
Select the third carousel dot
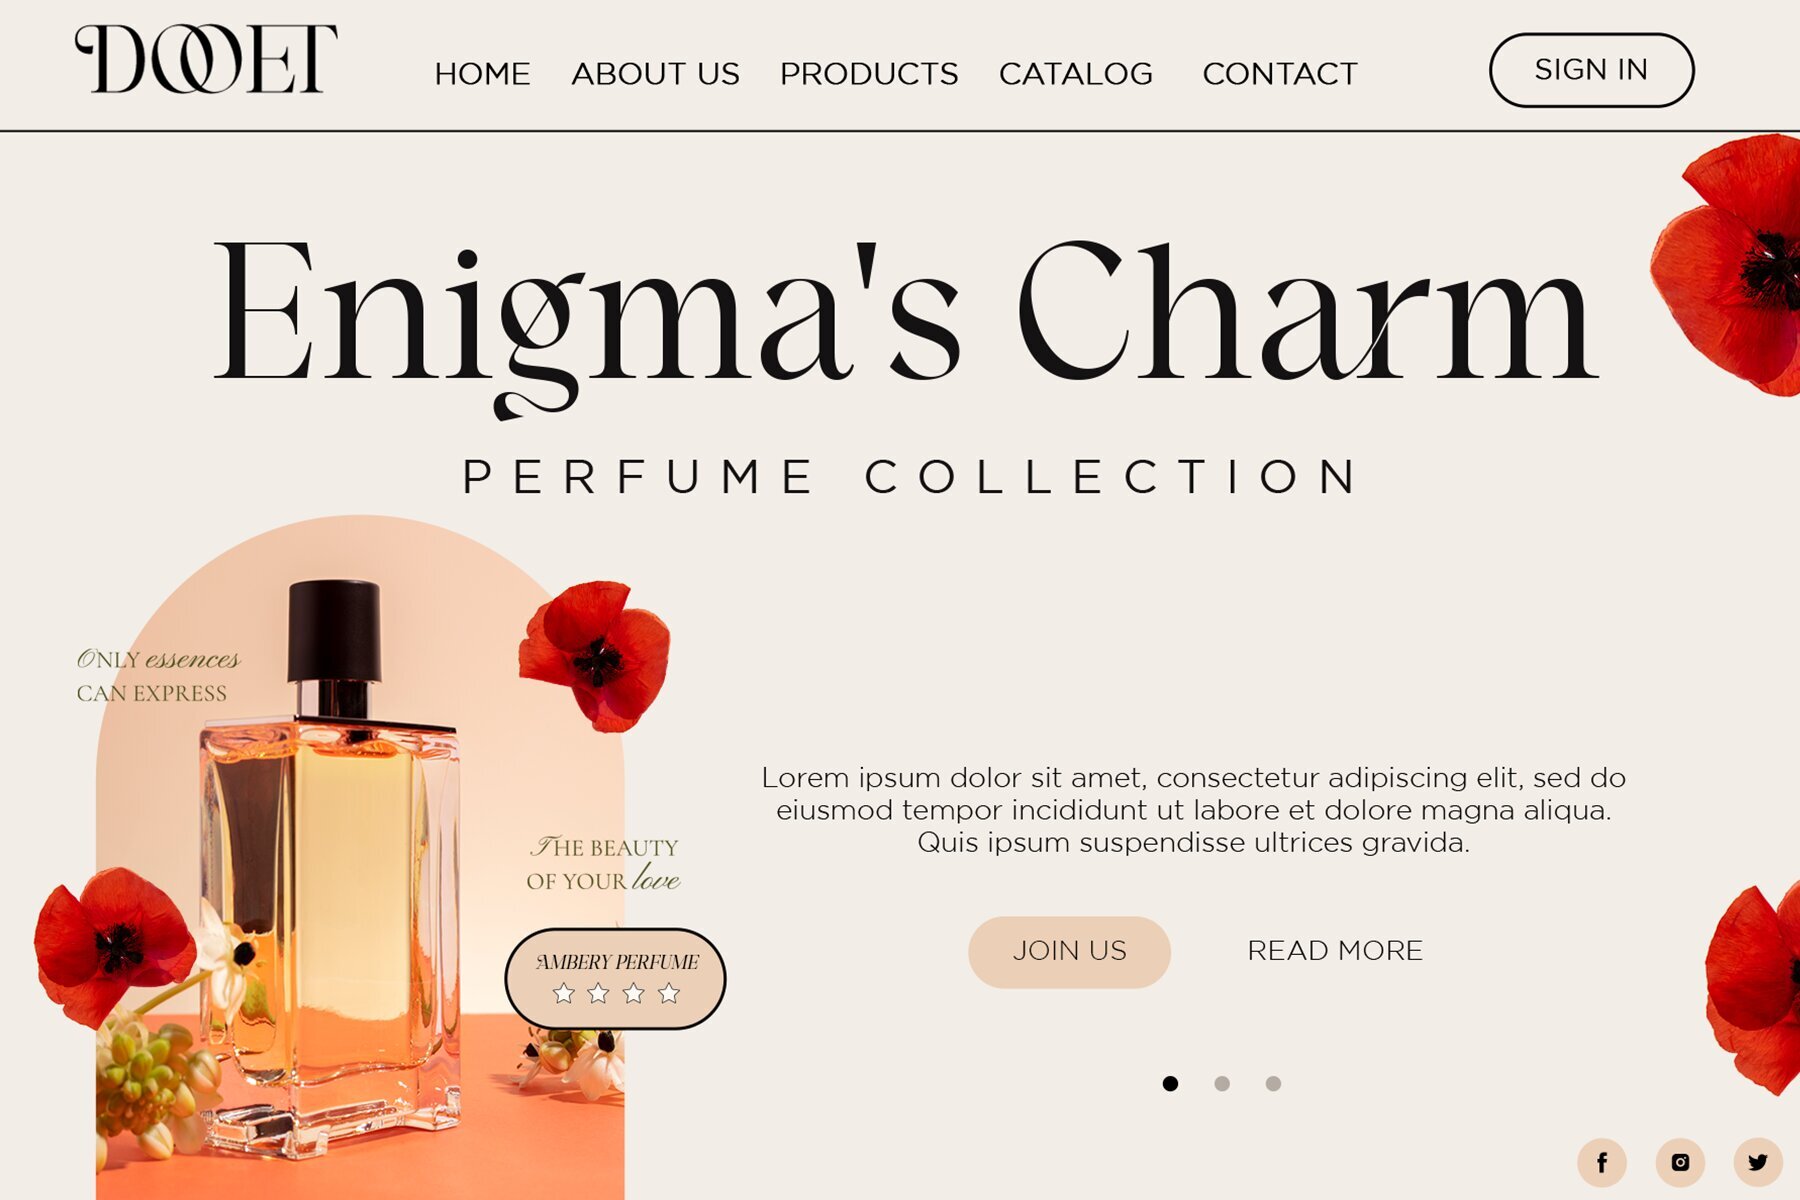(x=1273, y=1084)
